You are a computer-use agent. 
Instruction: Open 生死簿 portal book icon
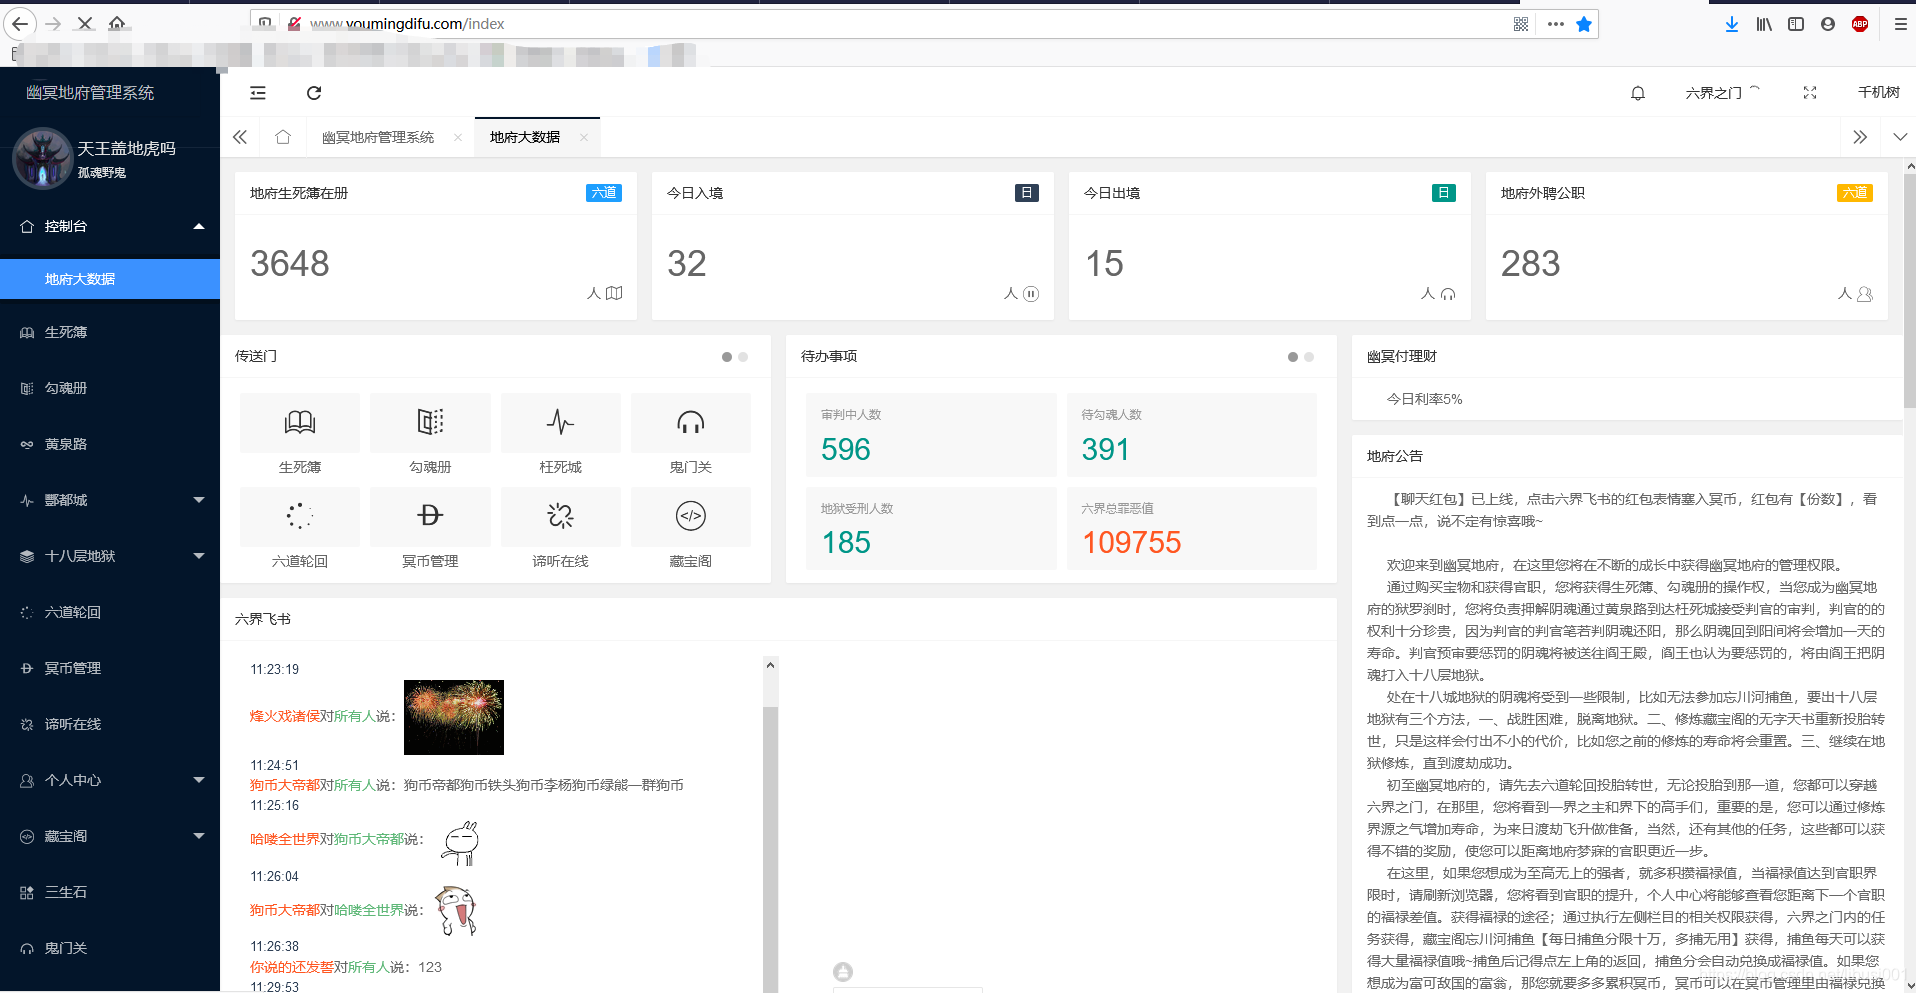tap(300, 422)
